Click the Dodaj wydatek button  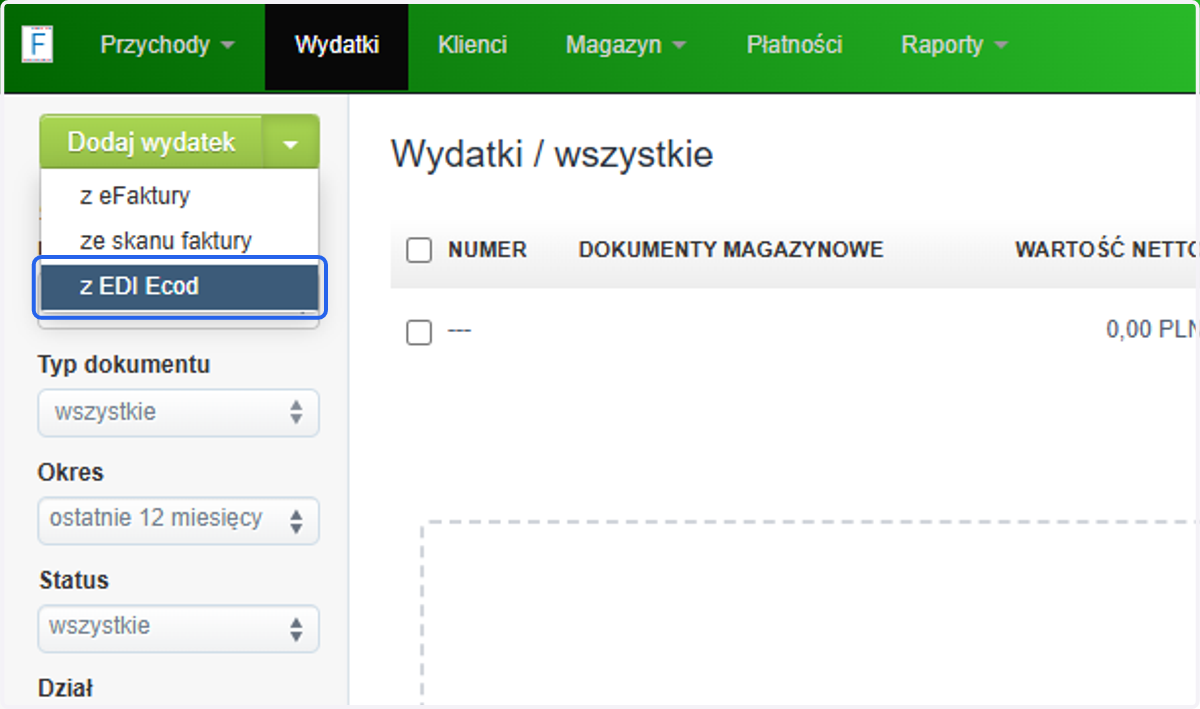tap(151, 143)
